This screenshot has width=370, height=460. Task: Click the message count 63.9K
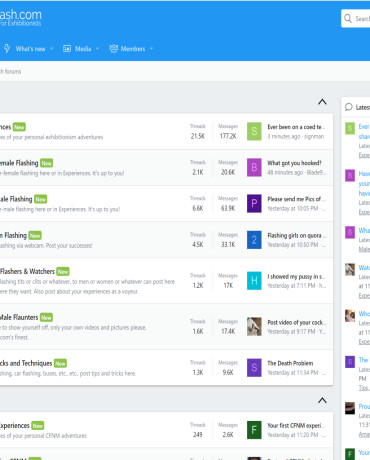pyautogui.click(x=228, y=208)
